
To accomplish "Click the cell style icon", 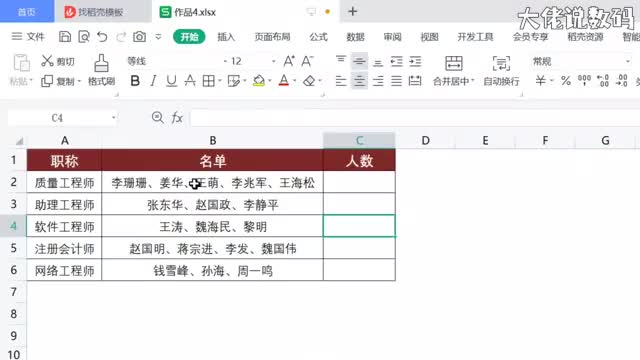I will click(x=234, y=81).
